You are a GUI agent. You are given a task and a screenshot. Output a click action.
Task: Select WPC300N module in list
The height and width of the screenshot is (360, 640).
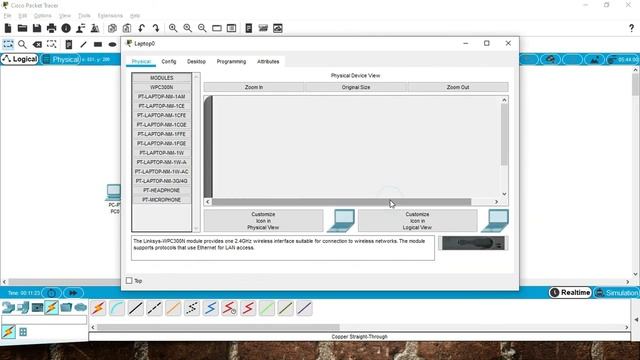pyautogui.click(x=162, y=87)
